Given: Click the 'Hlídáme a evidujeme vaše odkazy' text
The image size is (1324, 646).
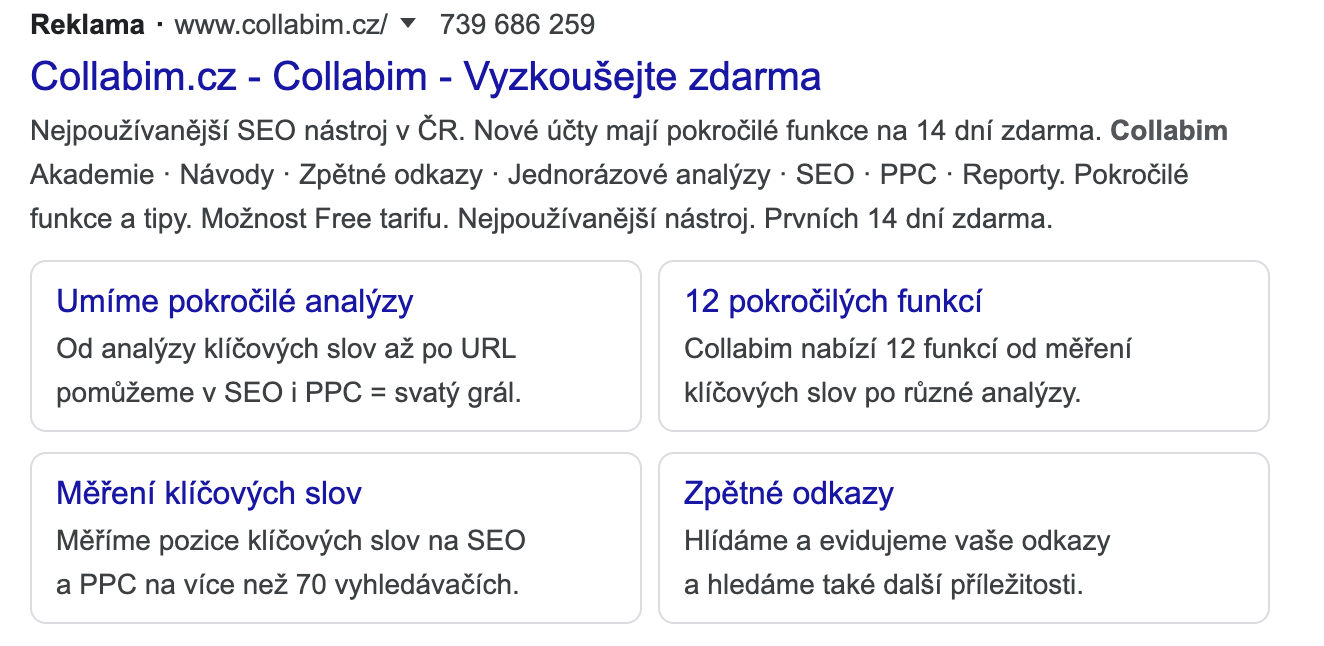Looking at the screenshot, I should pyautogui.click(x=898, y=563).
